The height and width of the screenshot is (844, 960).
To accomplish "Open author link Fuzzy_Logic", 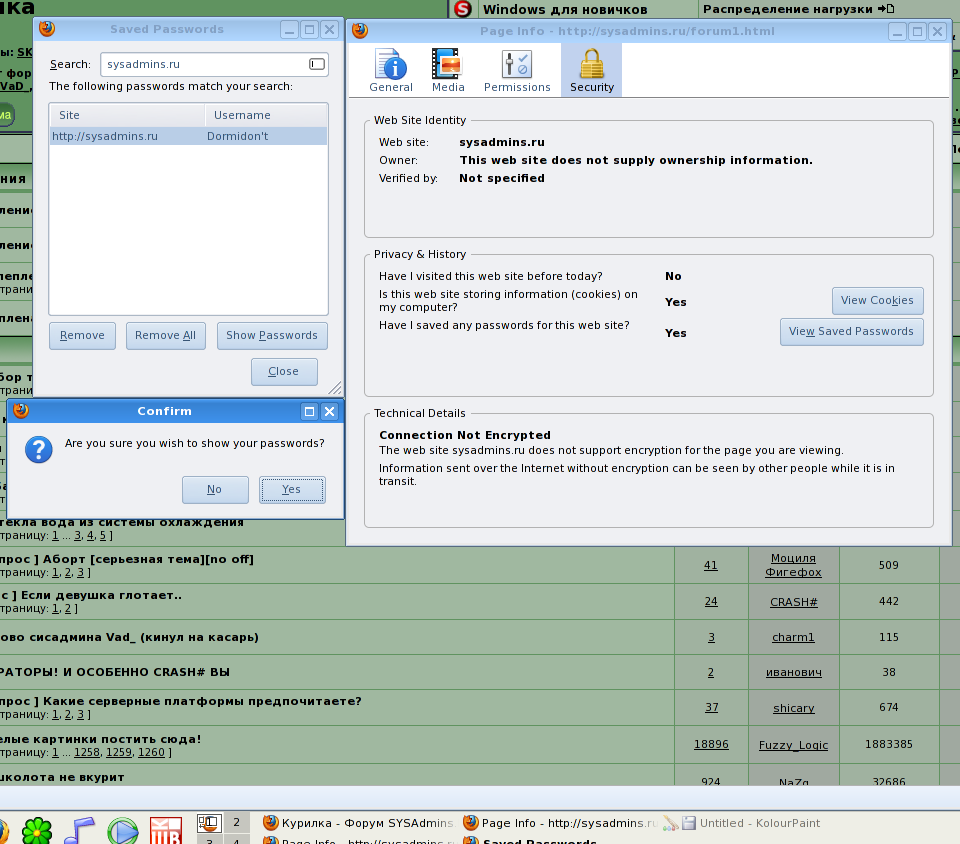I will [793, 745].
